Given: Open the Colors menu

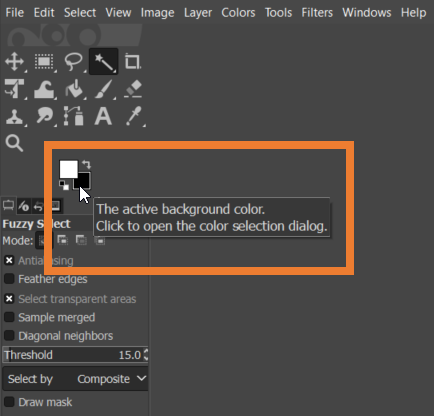Looking at the screenshot, I should click(x=238, y=13).
